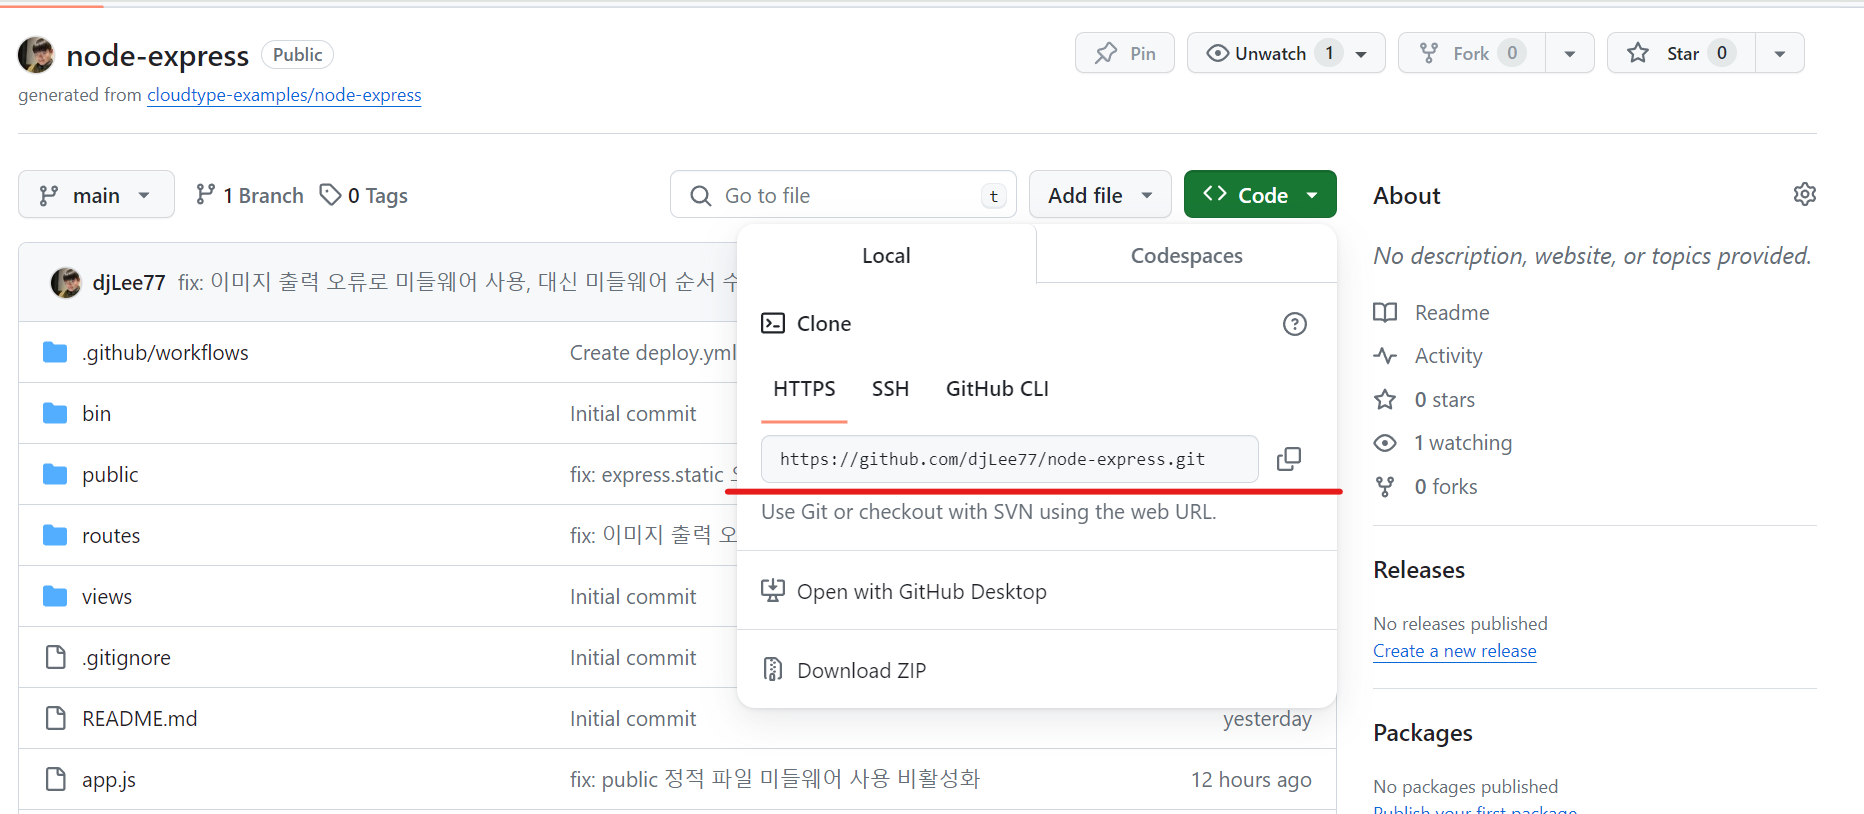1864x814 pixels.
Task: Click the HTTPS clone URL text field
Action: [x=1009, y=459]
